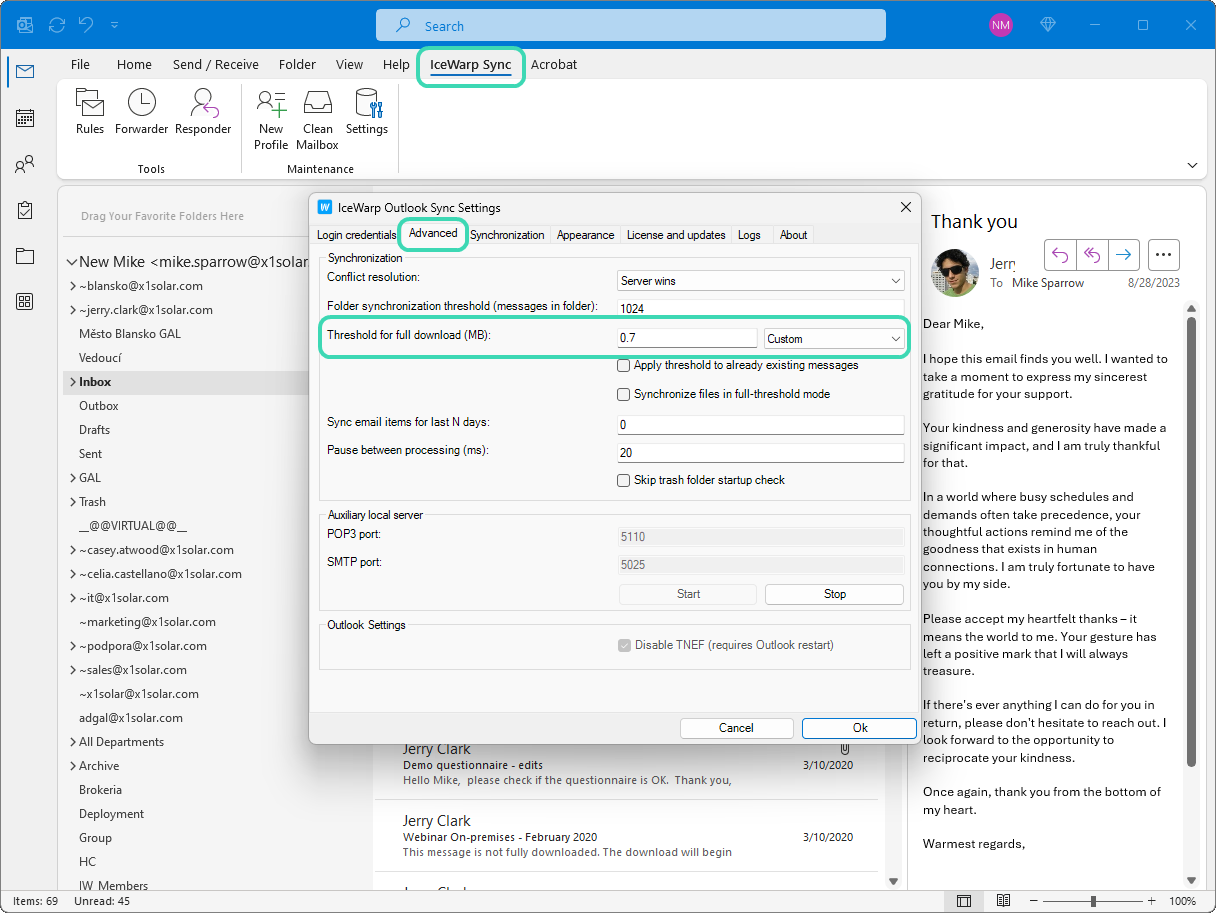The image size is (1216, 913).
Task: Create a New Profile
Action: click(x=271, y=119)
